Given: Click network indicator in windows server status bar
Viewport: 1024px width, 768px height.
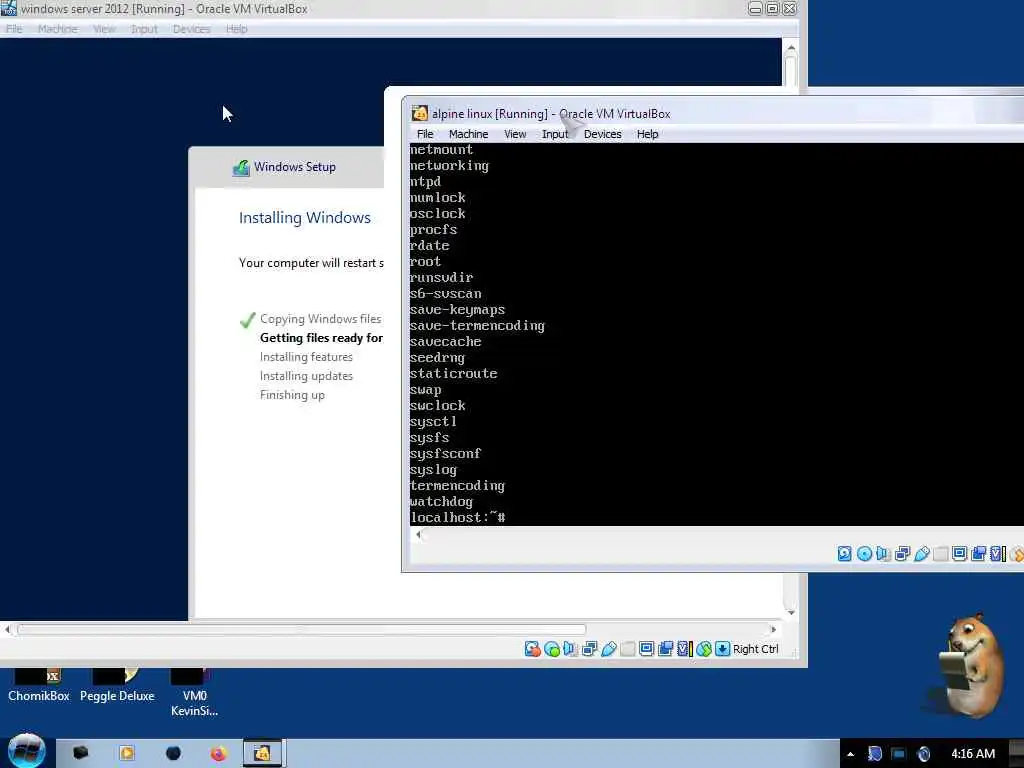Looking at the screenshot, I should pos(590,649).
